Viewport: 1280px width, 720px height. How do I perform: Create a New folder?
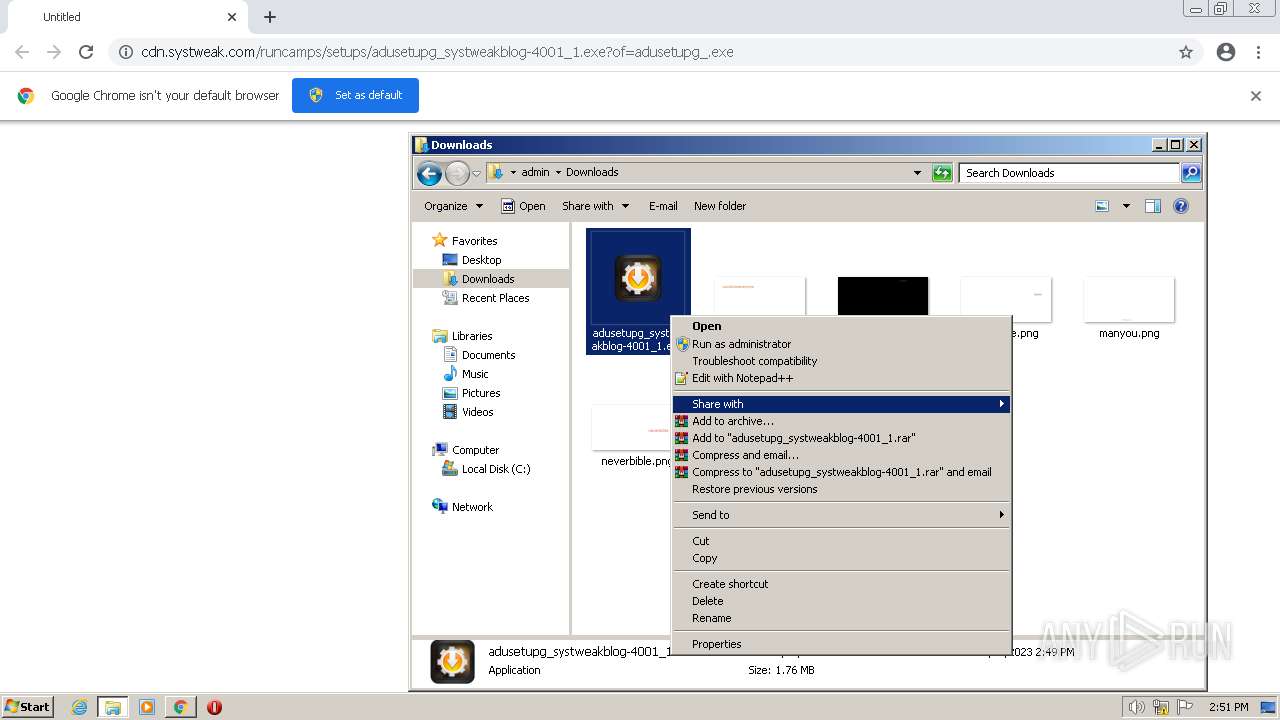click(720, 206)
